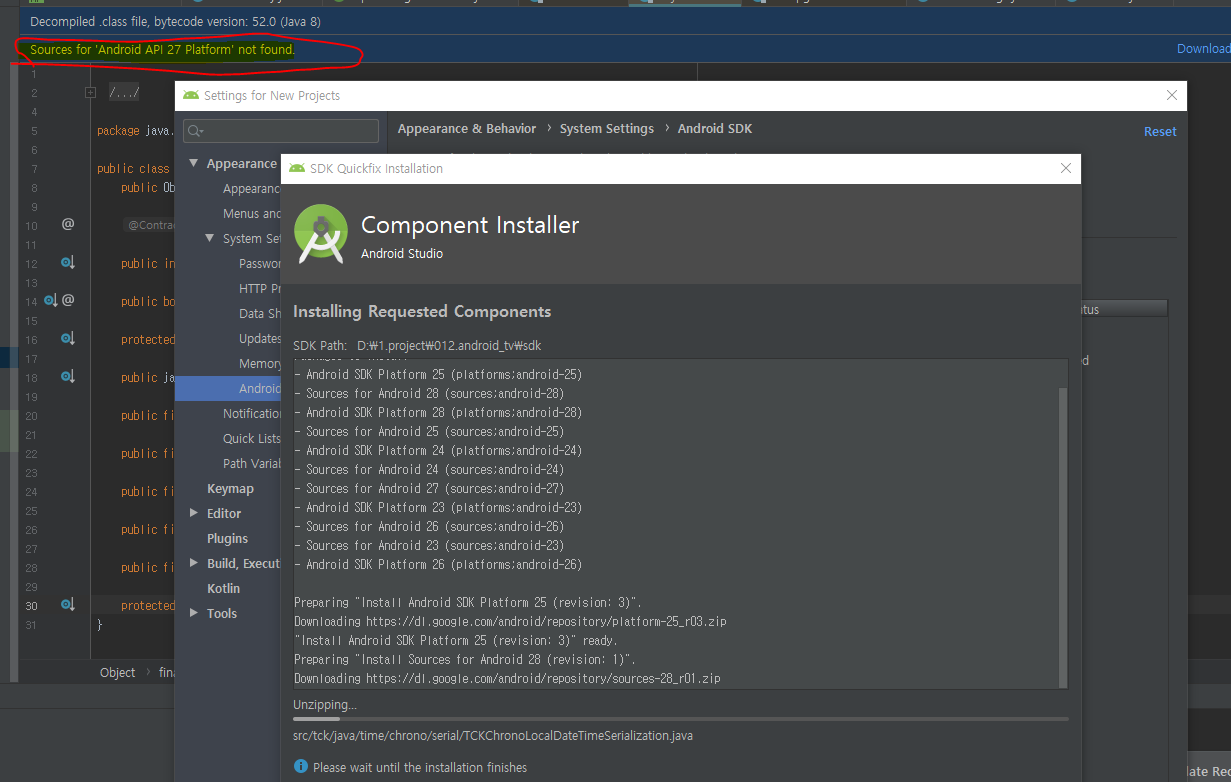Expand the Build, Execution settings node

(194, 563)
